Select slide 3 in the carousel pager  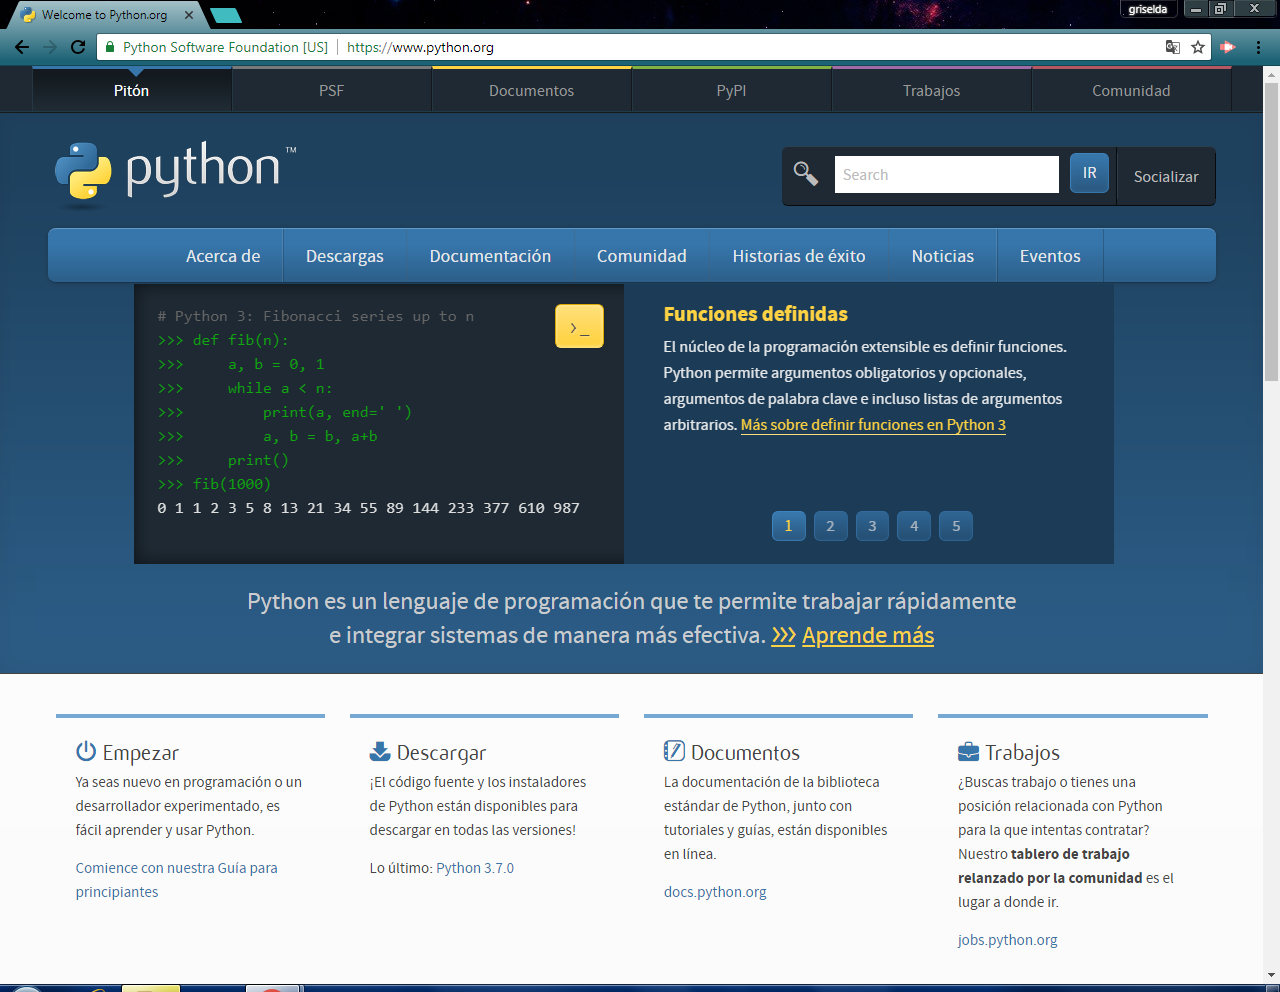click(x=872, y=525)
